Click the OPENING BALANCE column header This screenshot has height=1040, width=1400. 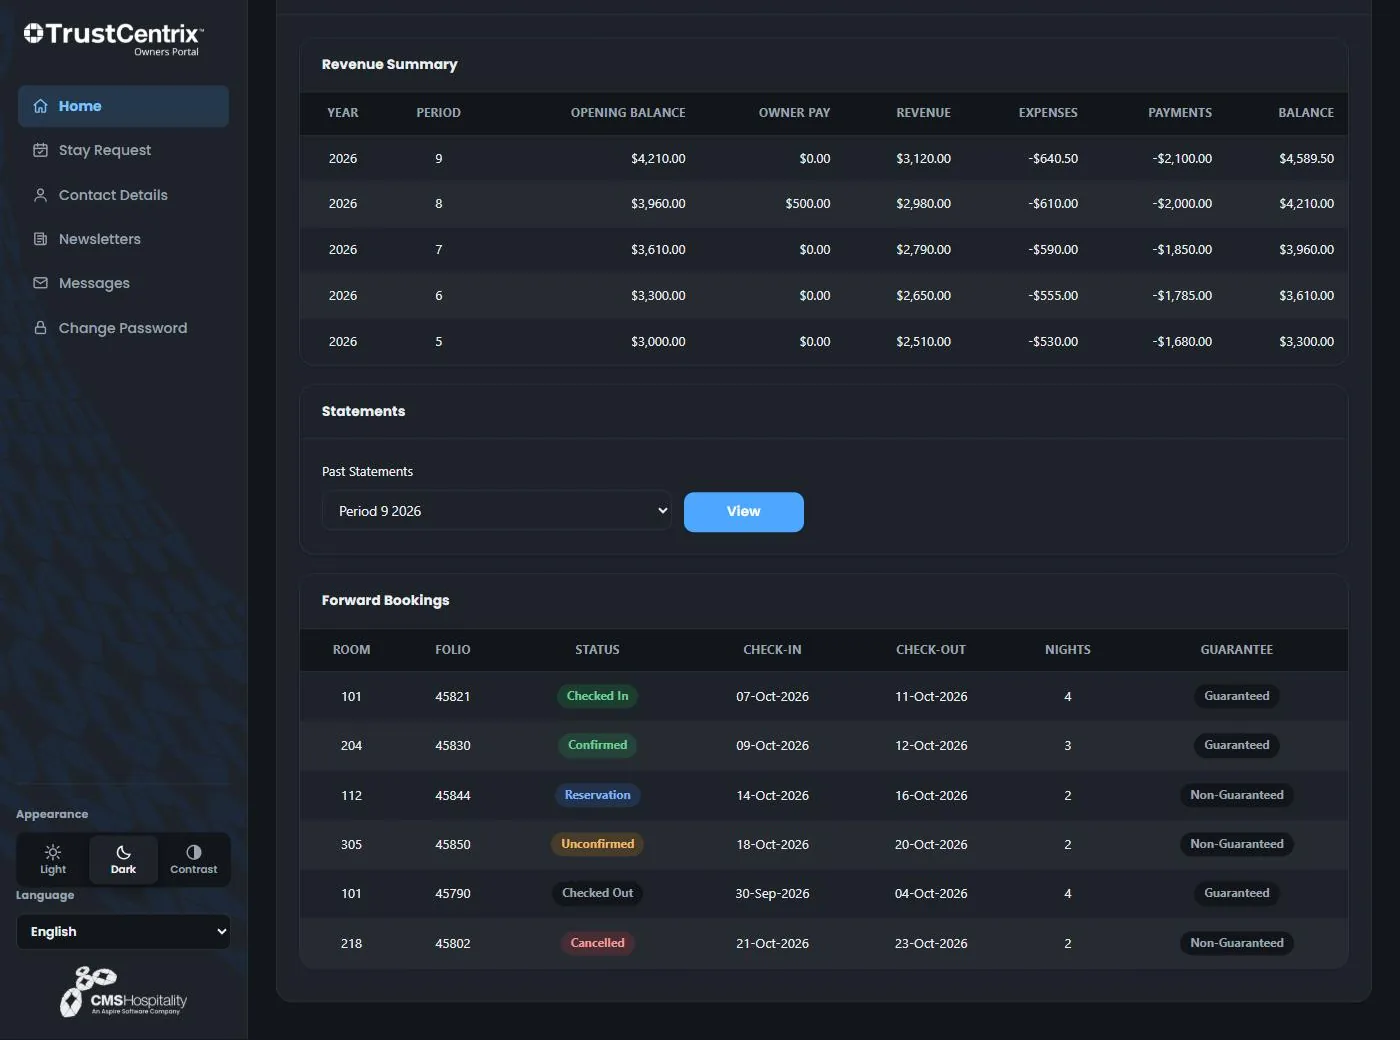point(628,113)
